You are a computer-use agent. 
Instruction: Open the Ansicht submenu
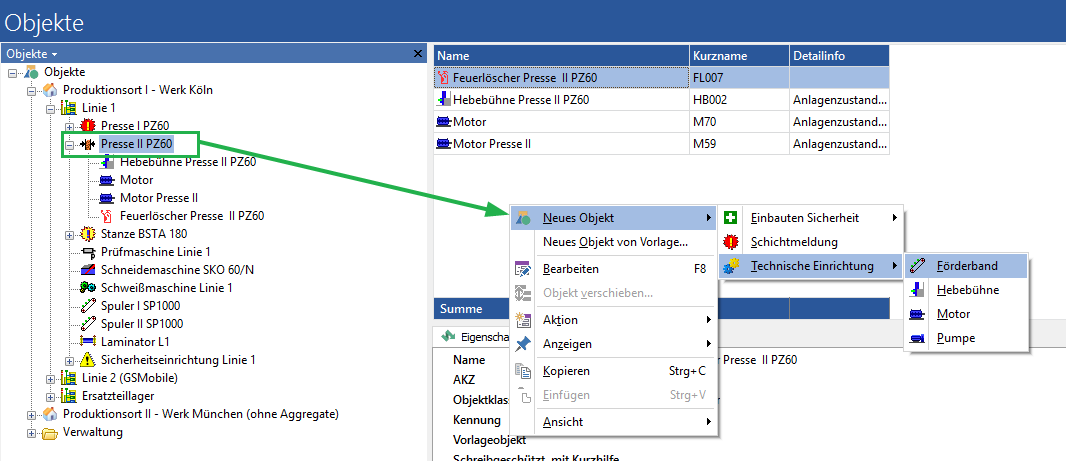[614, 422]
